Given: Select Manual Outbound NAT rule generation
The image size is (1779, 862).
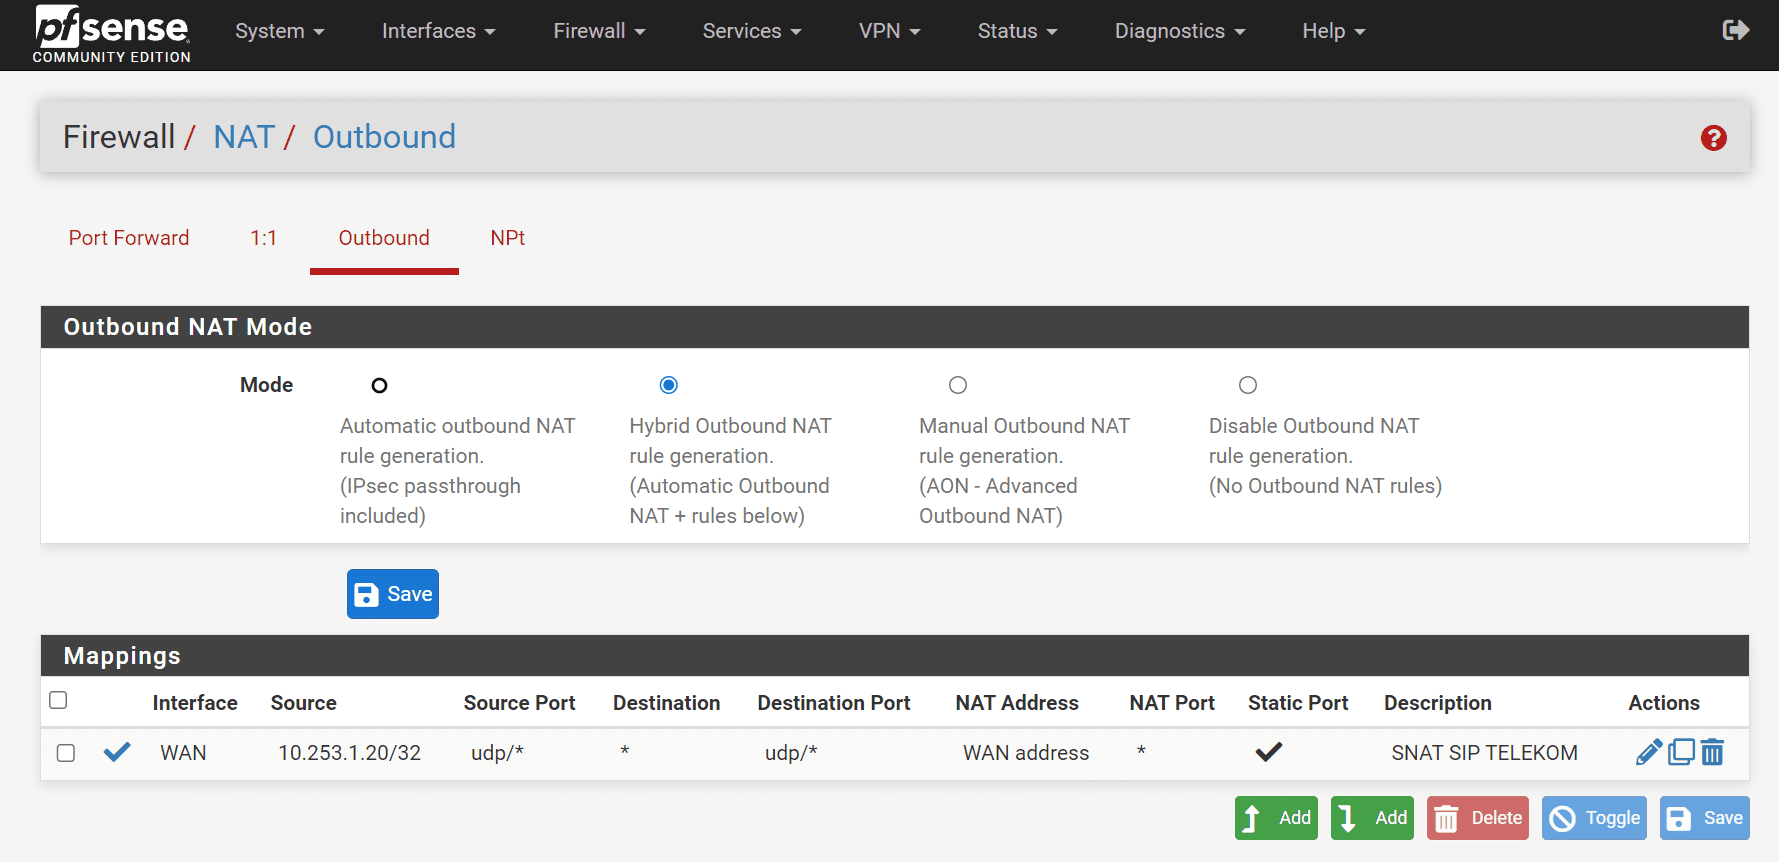Looking at the screenshot, I should coord(958,385).
